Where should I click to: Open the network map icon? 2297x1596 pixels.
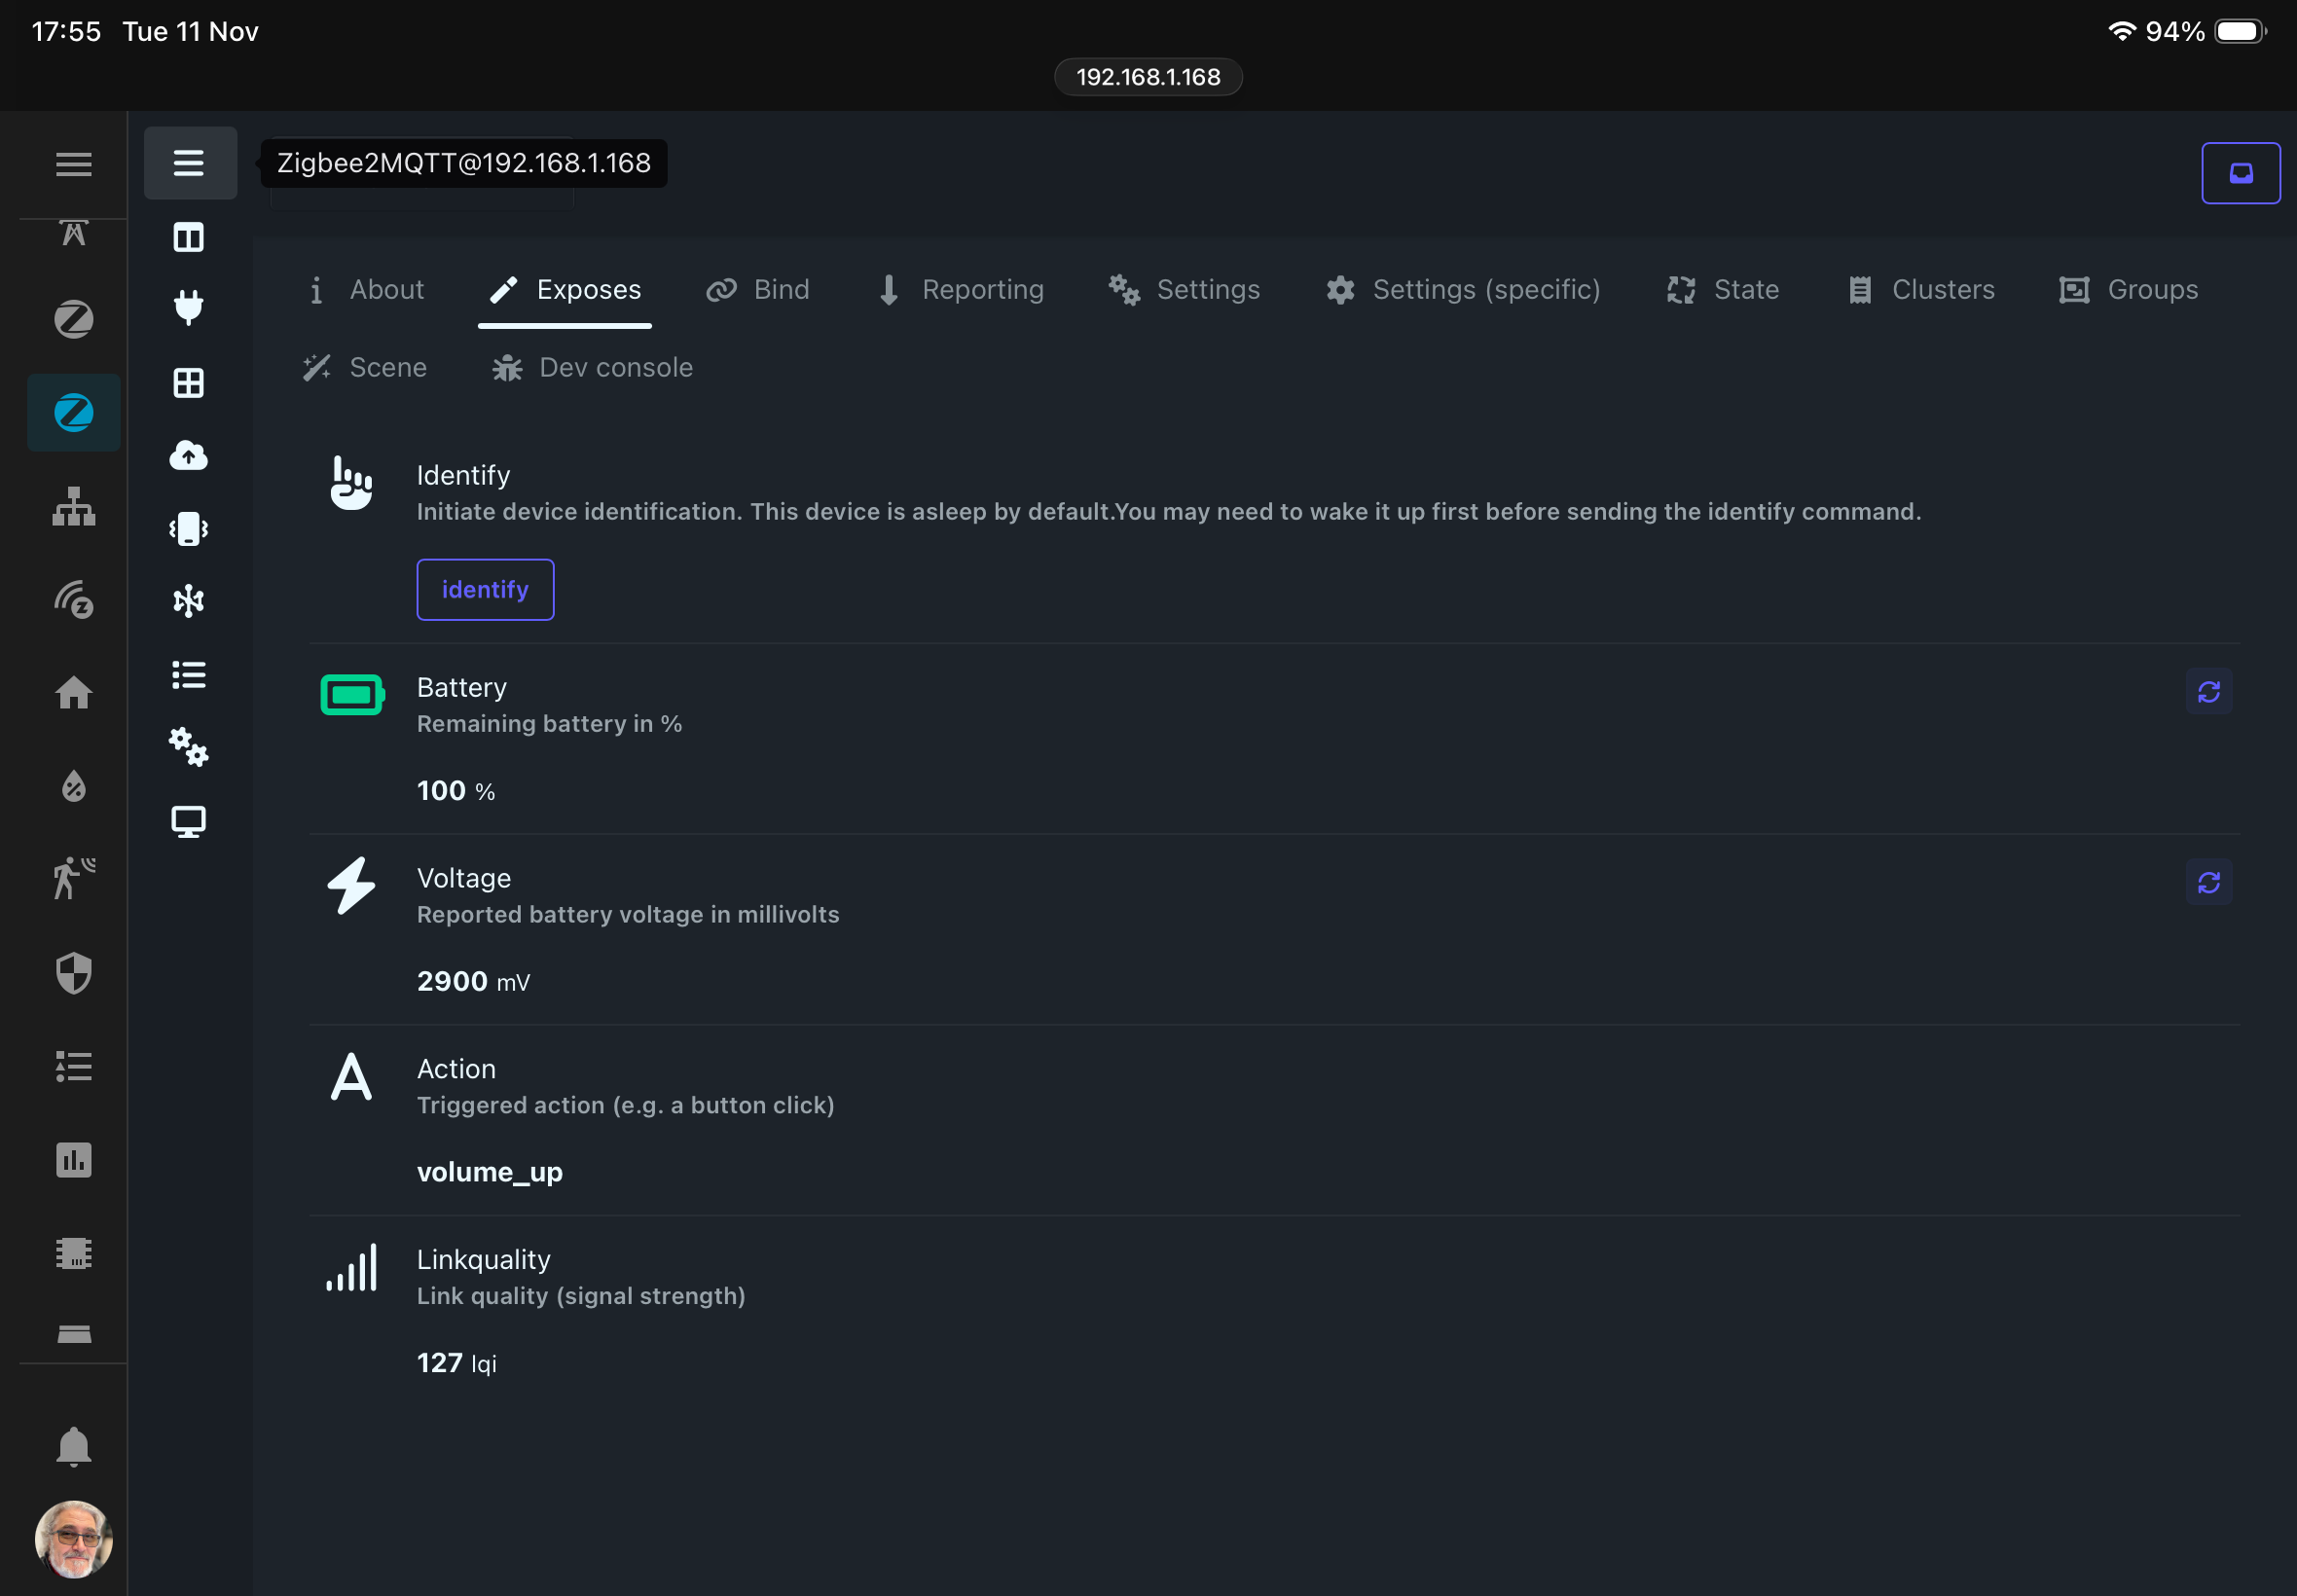[189, 601]
